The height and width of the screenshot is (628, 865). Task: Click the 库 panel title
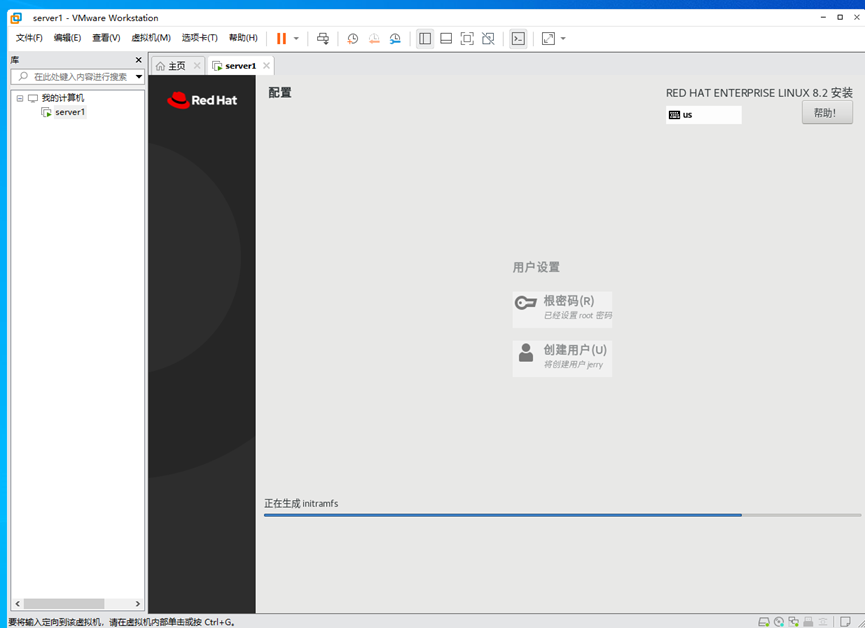coord(15,60)
